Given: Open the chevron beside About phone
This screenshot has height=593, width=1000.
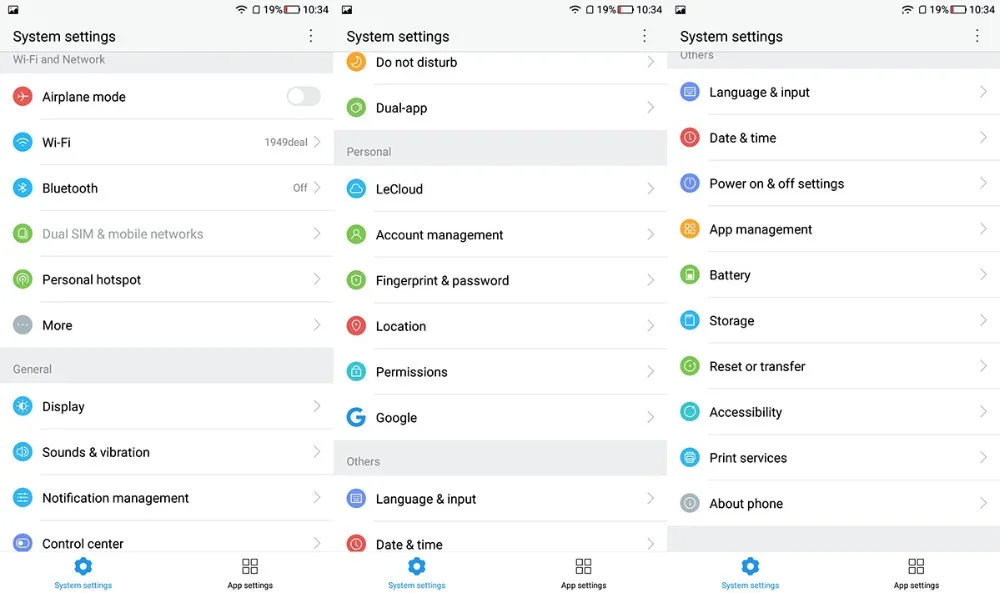Looking at the screenshot, I should [x=983, y=503].
